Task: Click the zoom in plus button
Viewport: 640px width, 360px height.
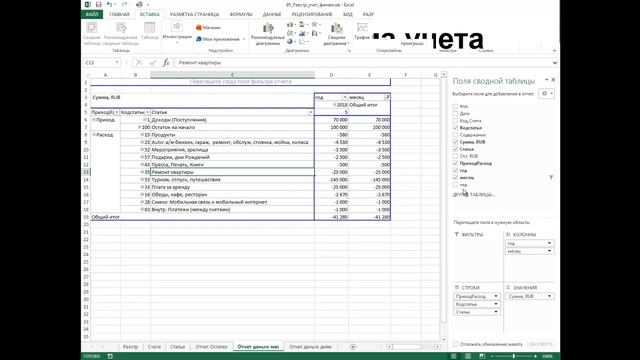Action: click(x=535, y=356)
